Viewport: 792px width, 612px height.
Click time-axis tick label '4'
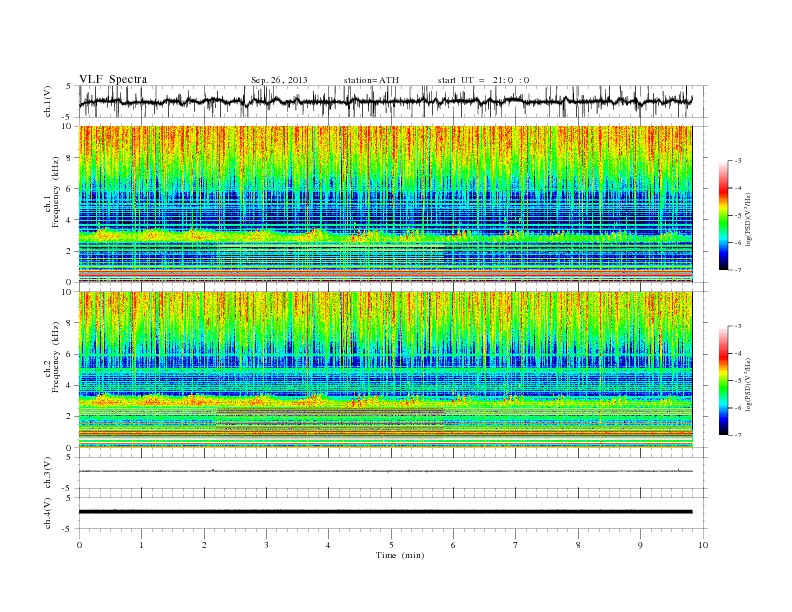328,545
